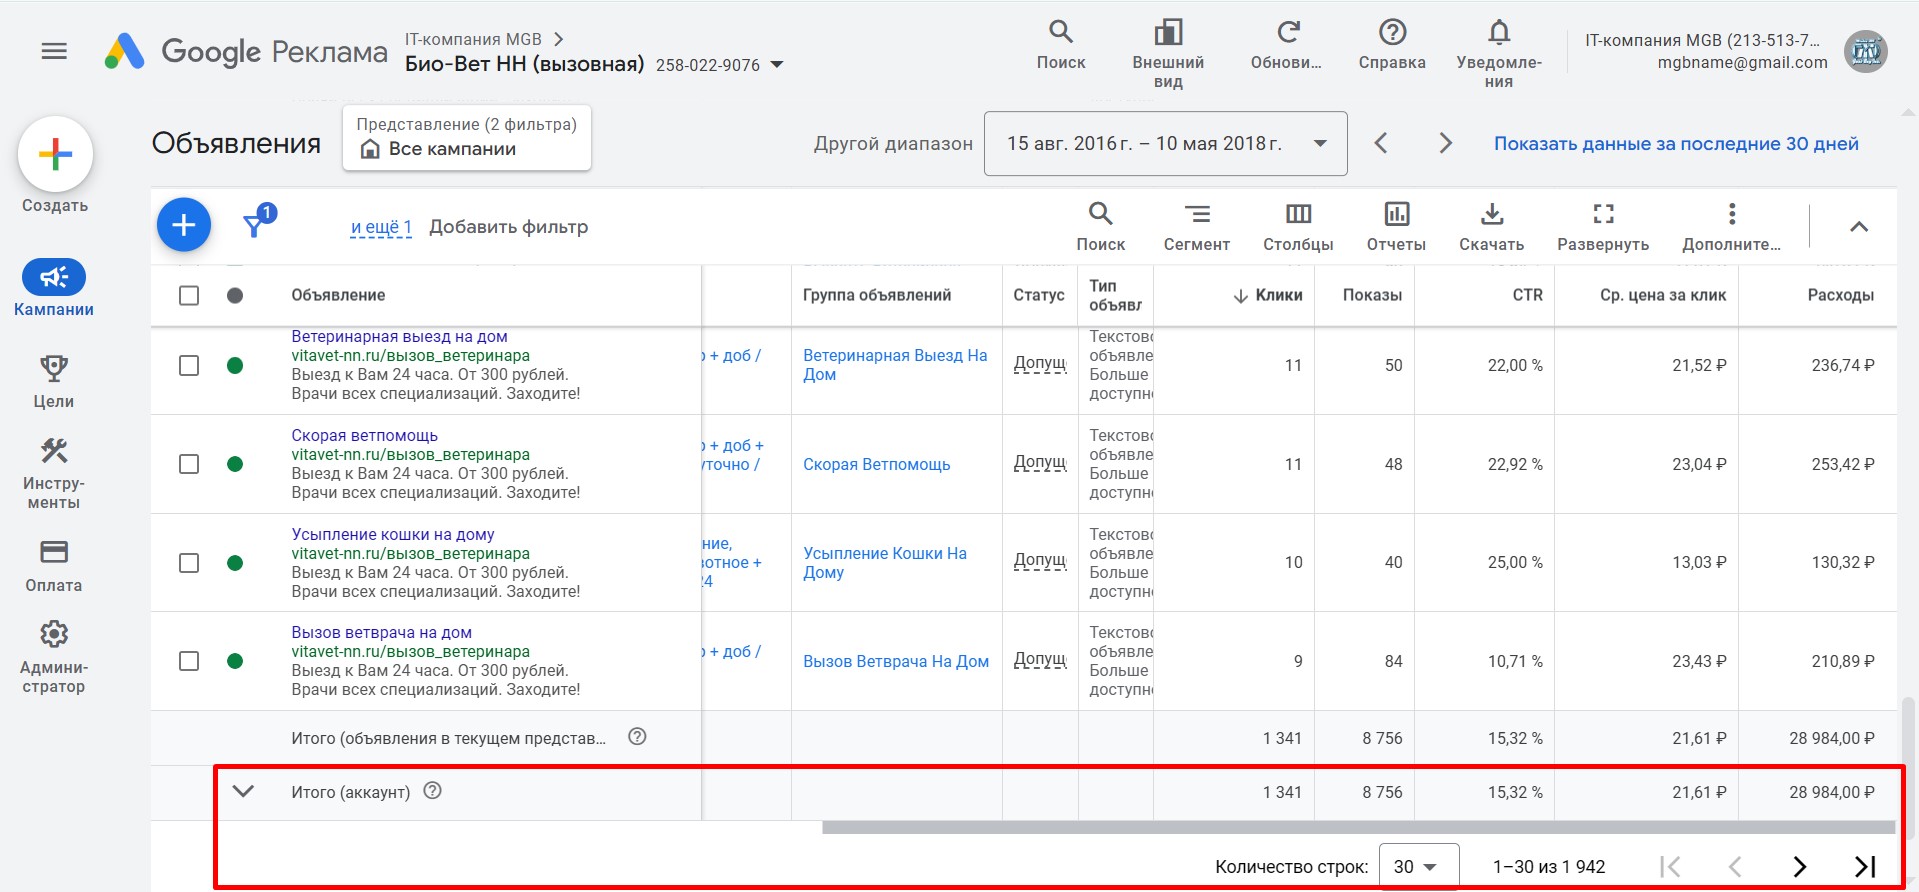Sort by Показы column header

coord(1372,295)
